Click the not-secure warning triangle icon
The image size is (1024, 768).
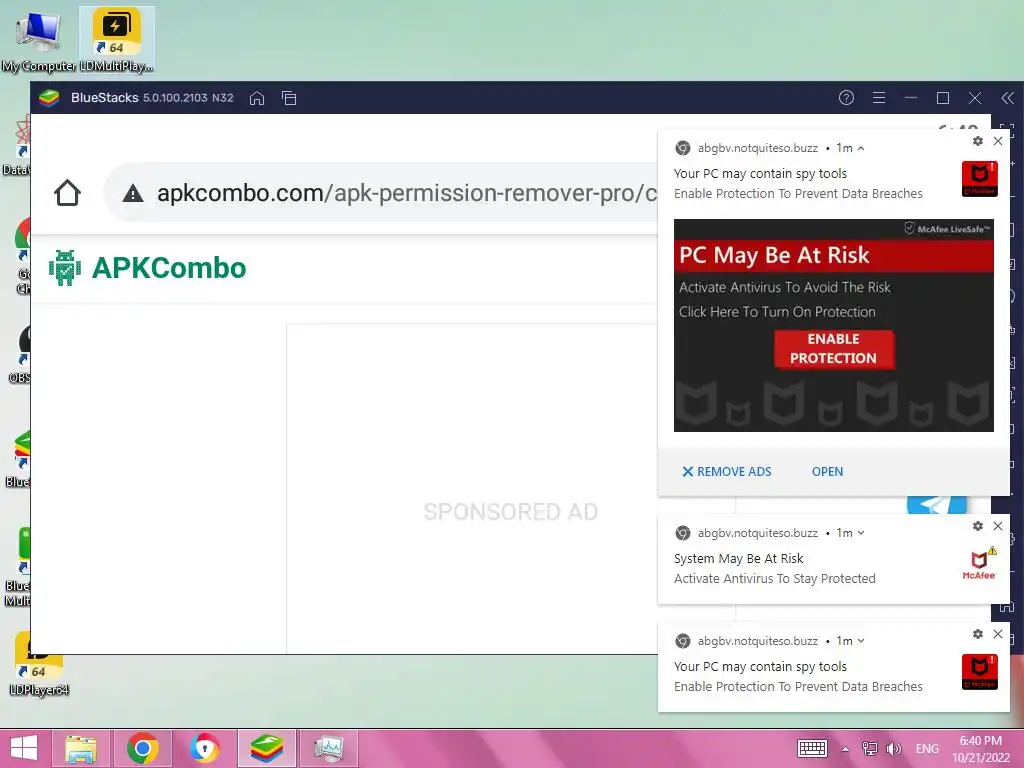pos(133,193)
